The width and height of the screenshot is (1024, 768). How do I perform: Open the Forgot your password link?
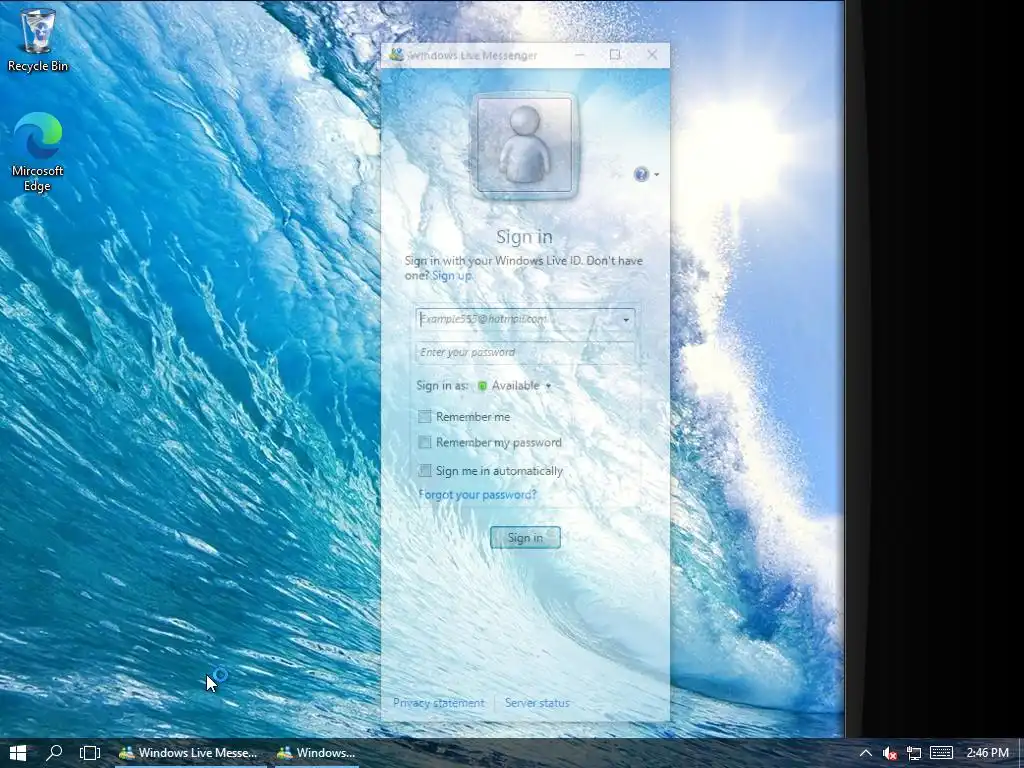[477, 494]
